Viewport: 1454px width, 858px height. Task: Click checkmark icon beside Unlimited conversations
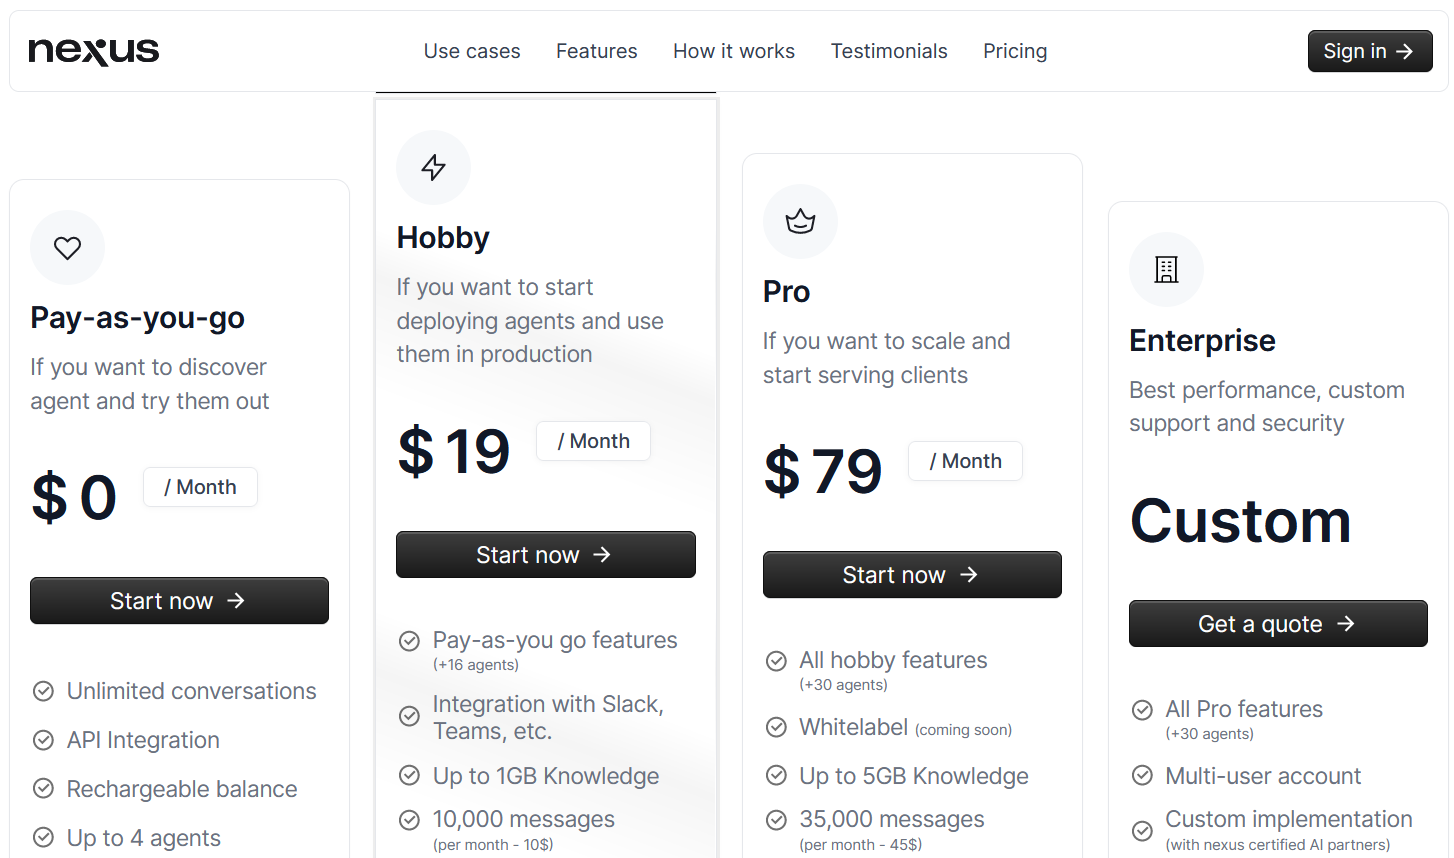click(43, 691)
